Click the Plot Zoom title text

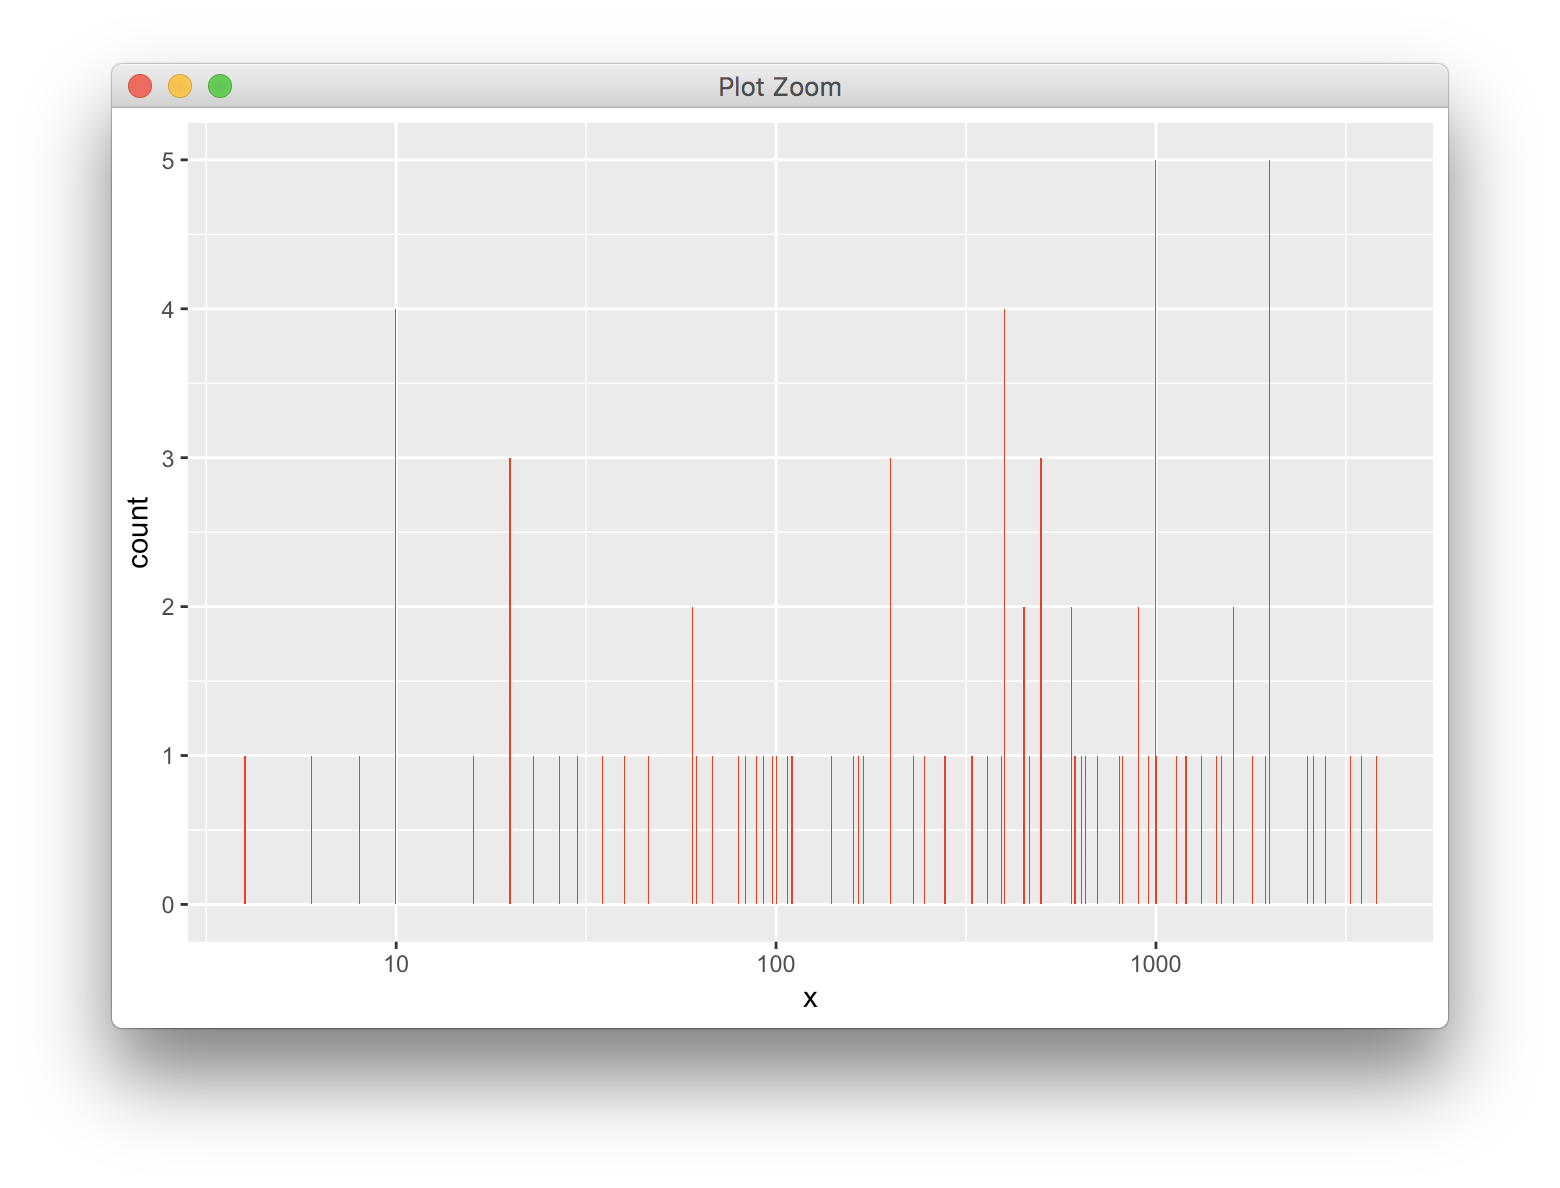point(779,87)
